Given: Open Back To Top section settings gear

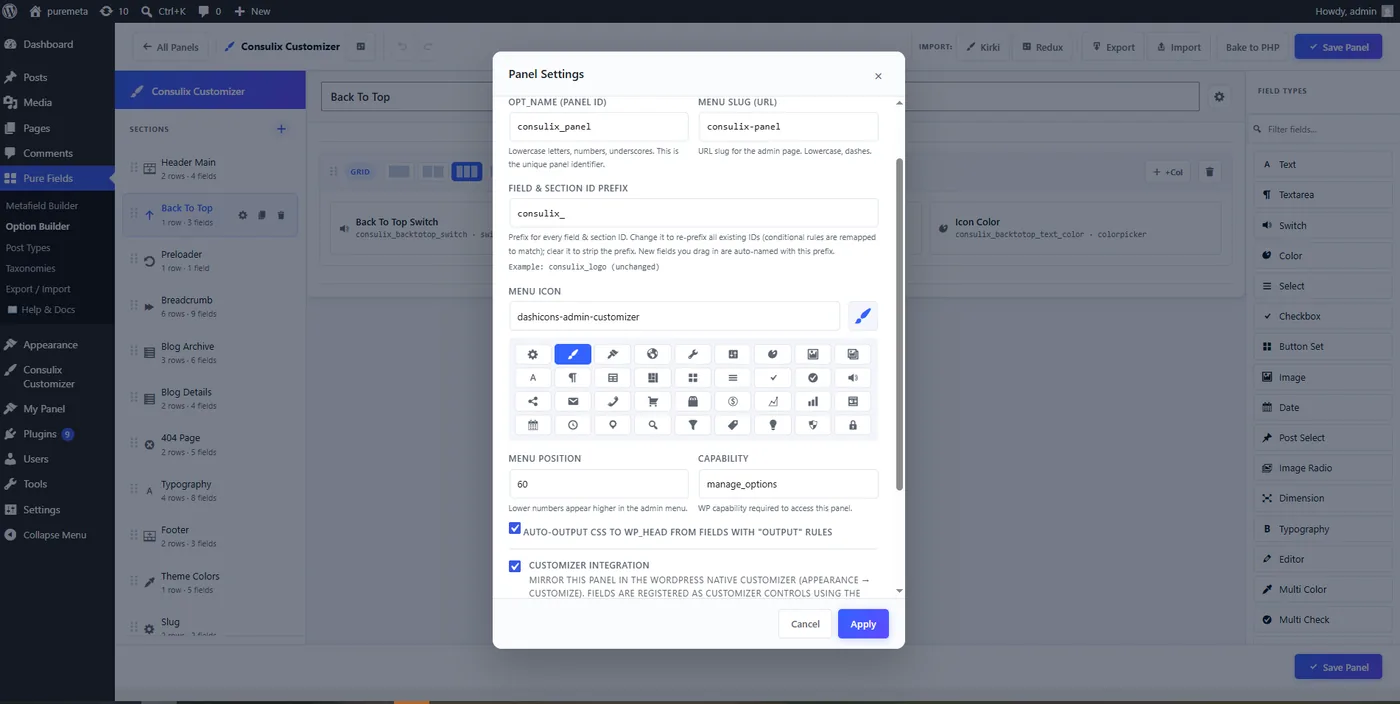Looking at the screenshot, I should point(242,215).
